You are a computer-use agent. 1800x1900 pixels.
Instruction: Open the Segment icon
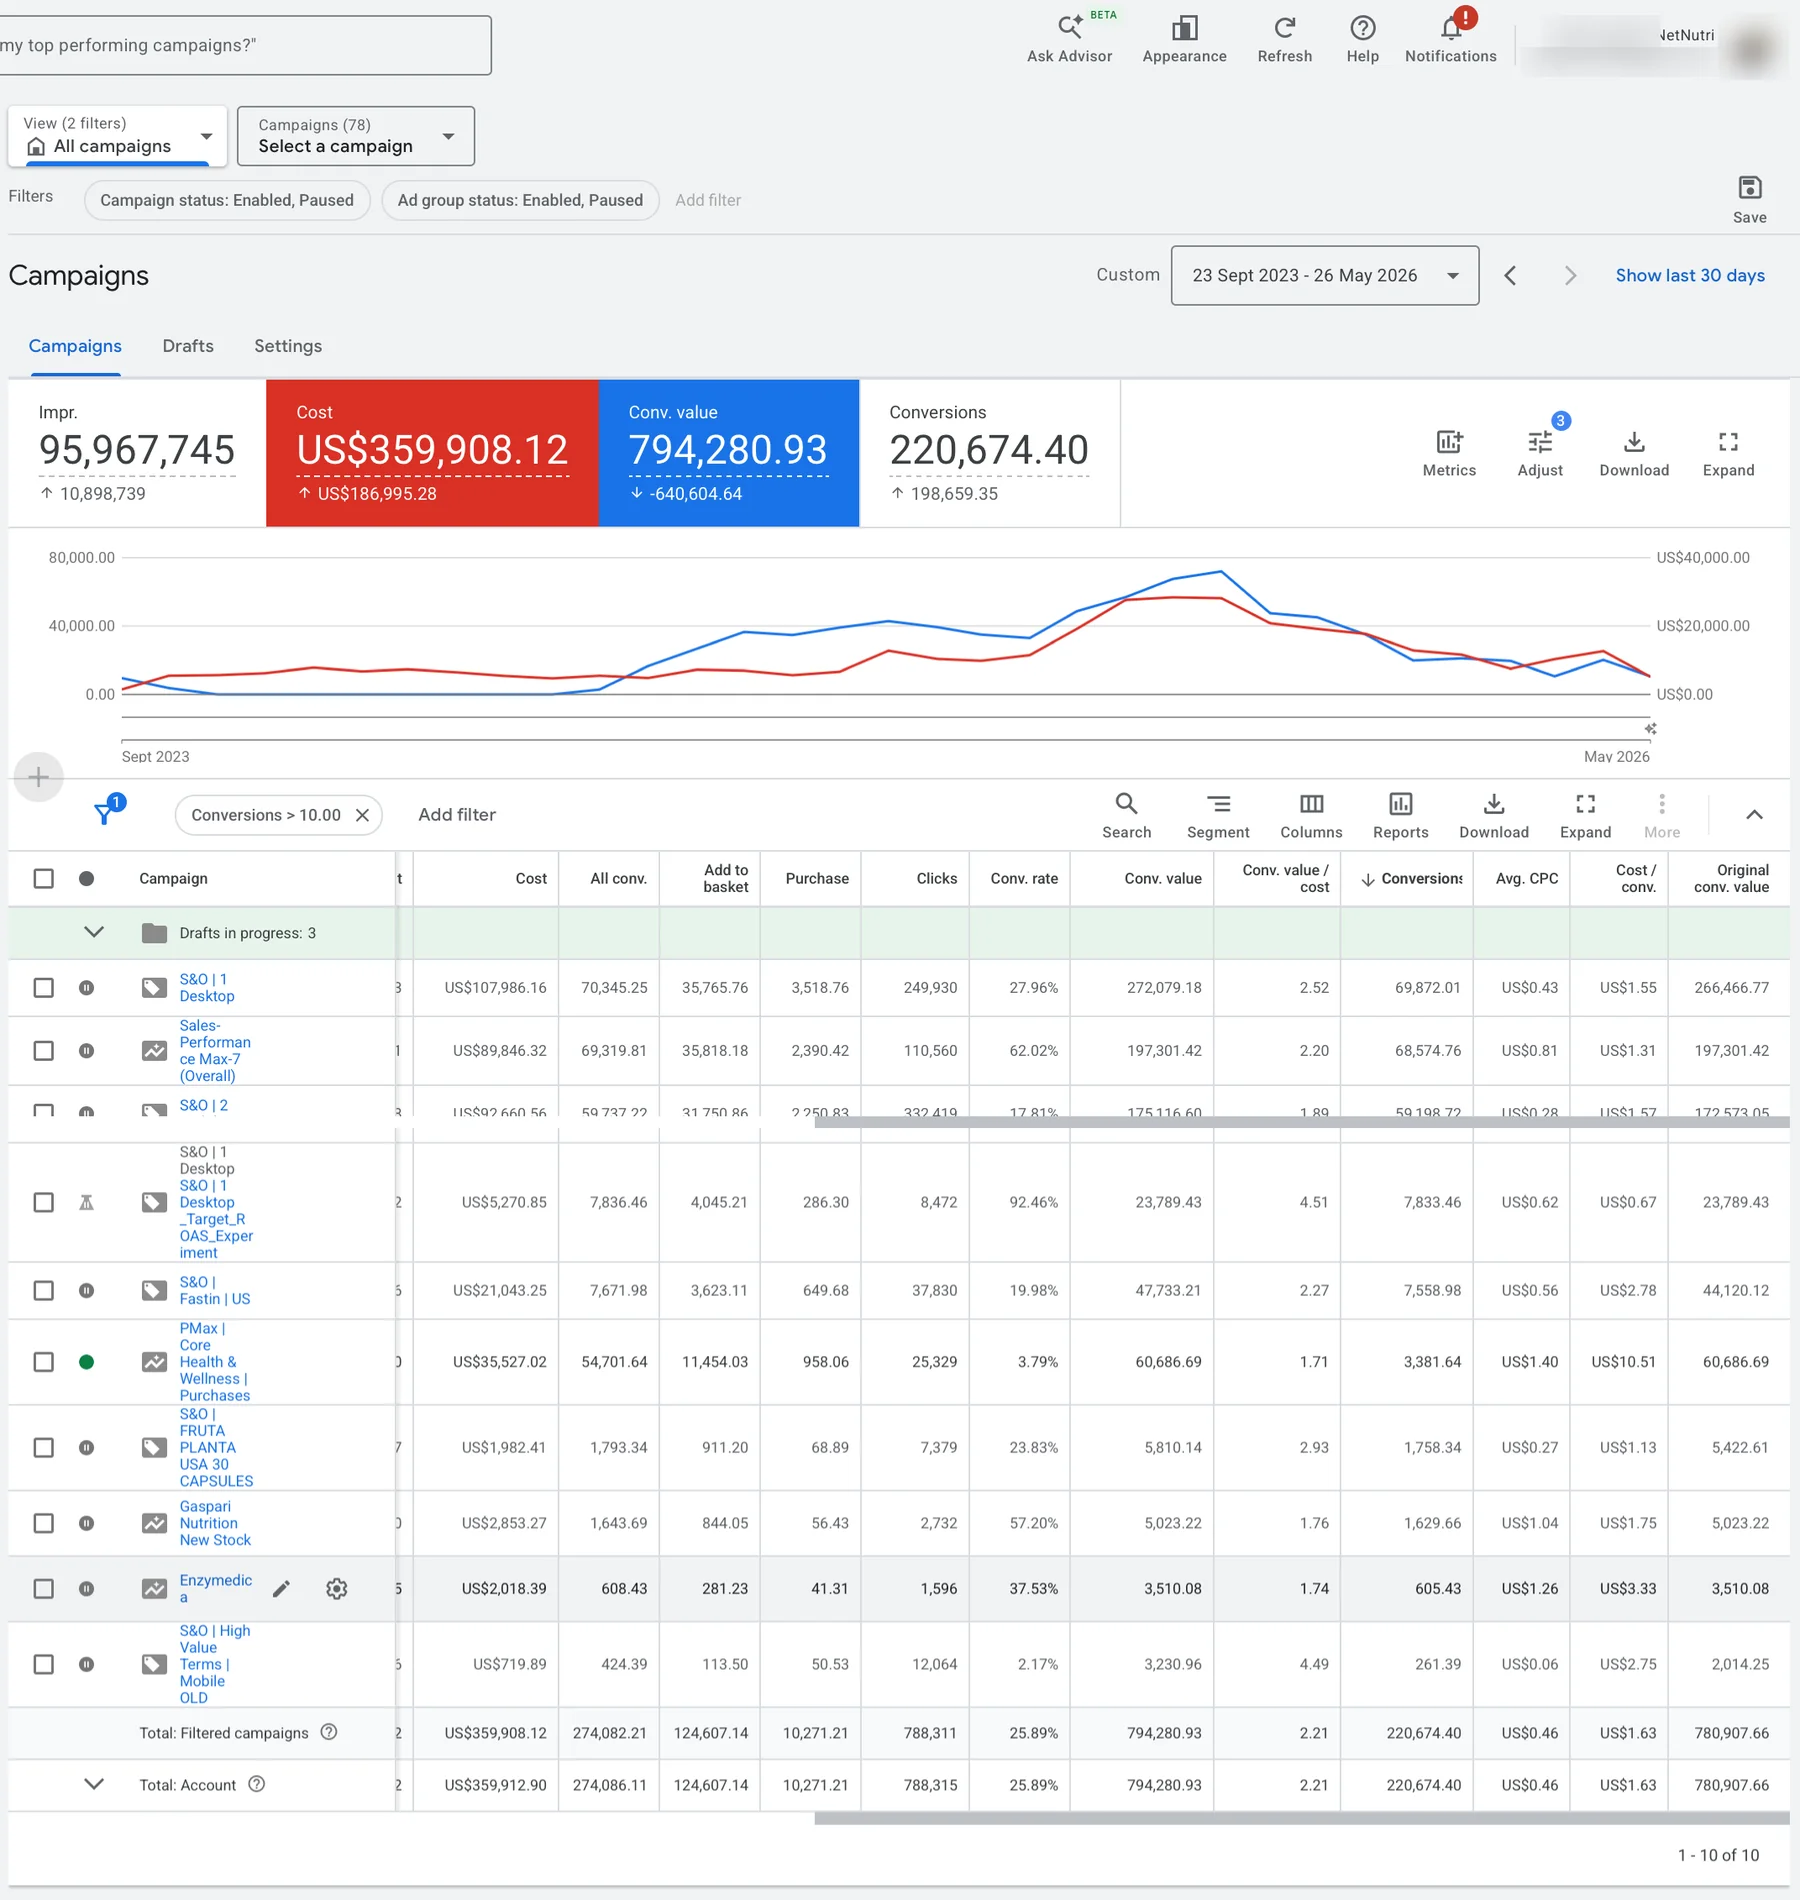[x=1218, y=816]
